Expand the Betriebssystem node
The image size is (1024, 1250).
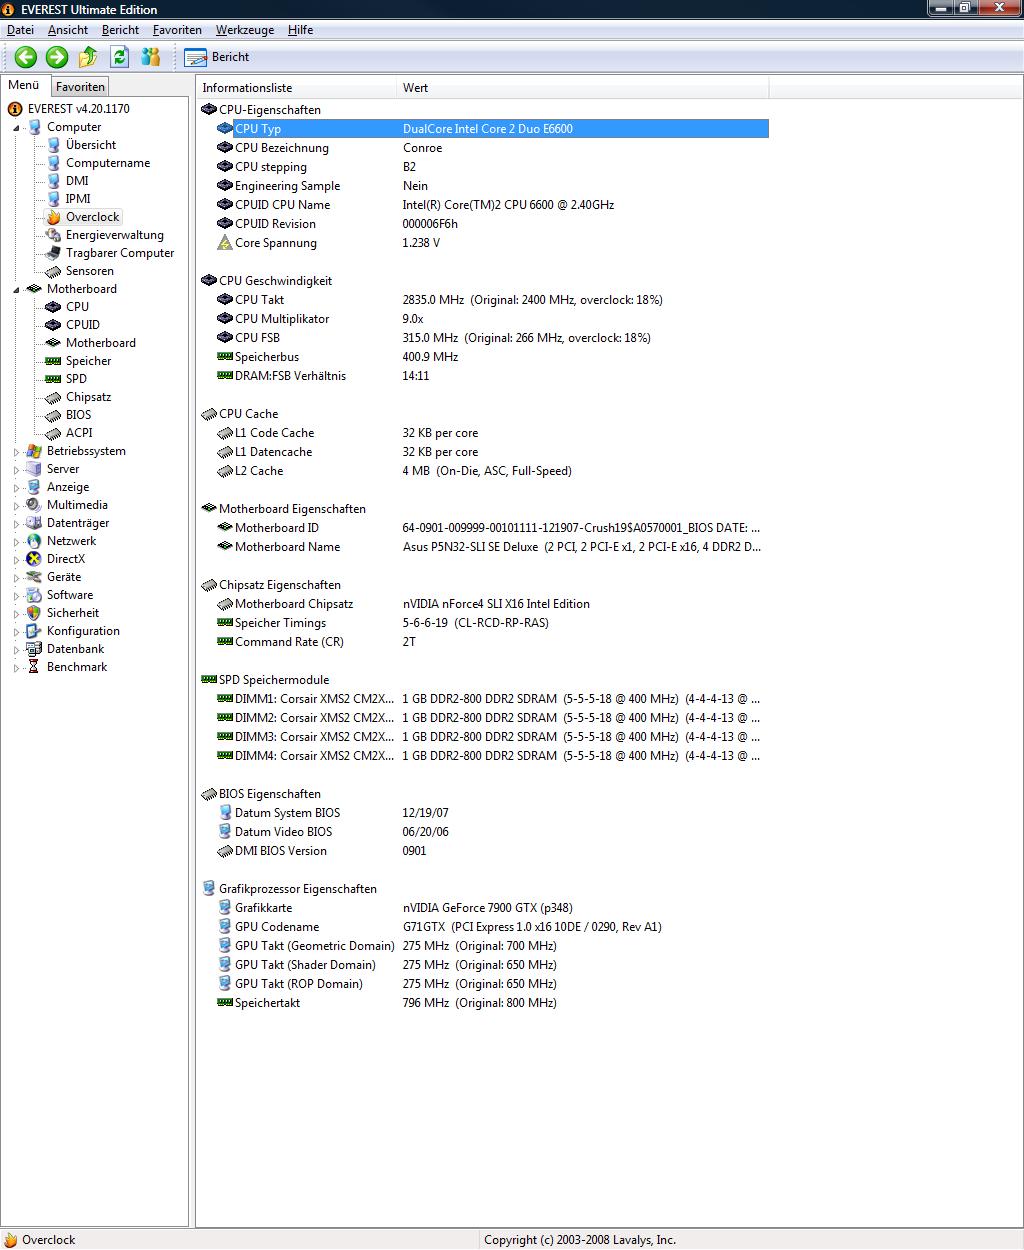pyautogui.click(x=16, y=452)
